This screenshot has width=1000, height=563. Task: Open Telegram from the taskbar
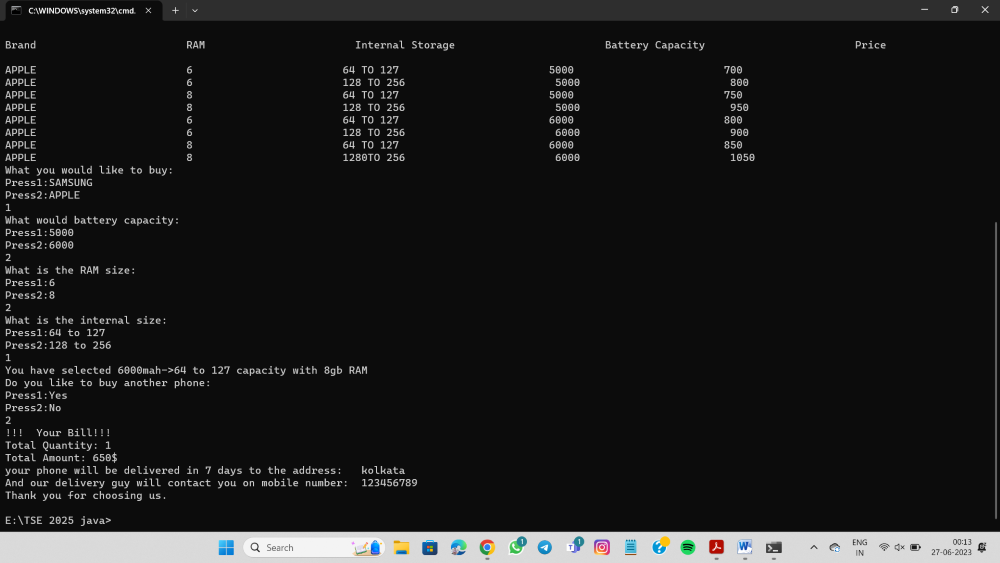(545, 547)
